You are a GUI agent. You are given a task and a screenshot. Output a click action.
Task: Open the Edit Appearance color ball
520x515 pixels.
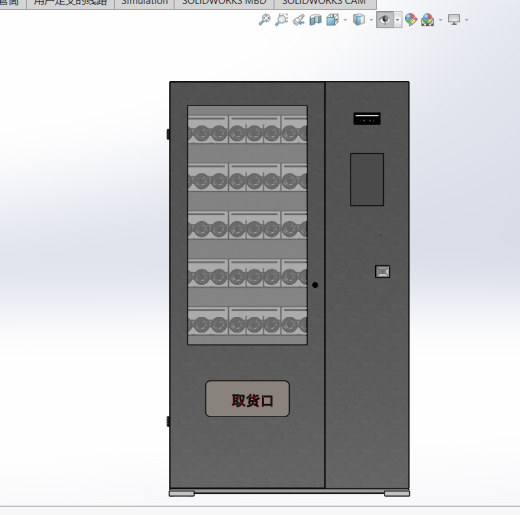click(x=411, y=20)
